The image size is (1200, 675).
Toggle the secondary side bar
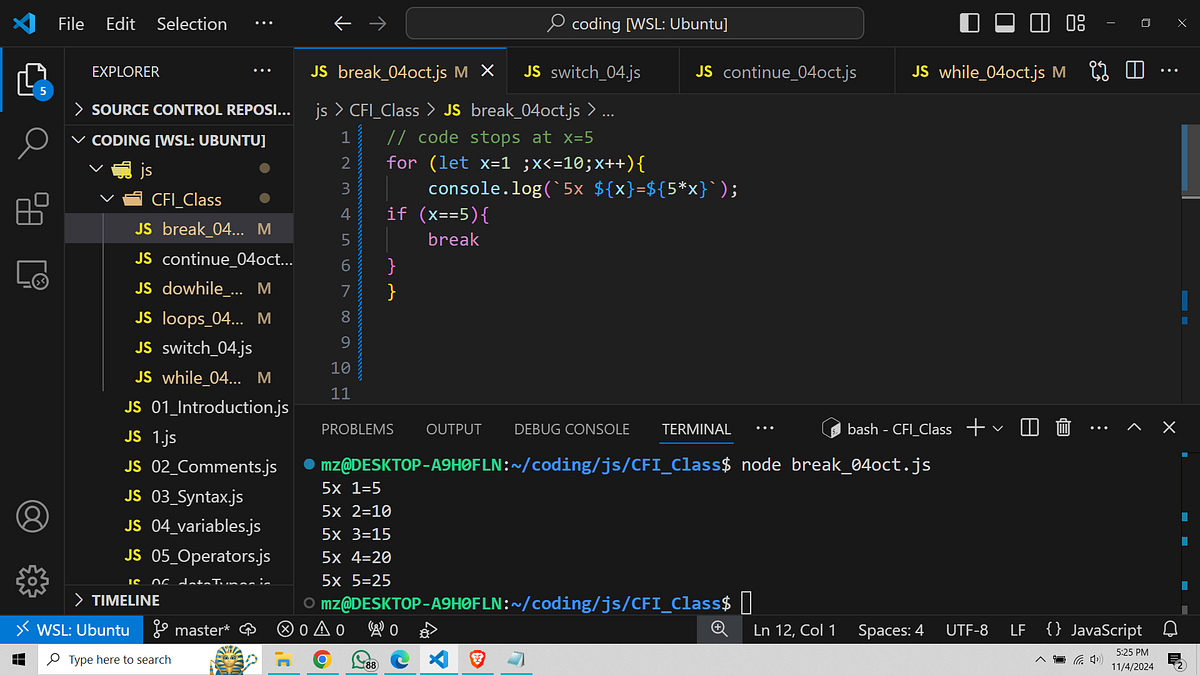(1039, 22)
